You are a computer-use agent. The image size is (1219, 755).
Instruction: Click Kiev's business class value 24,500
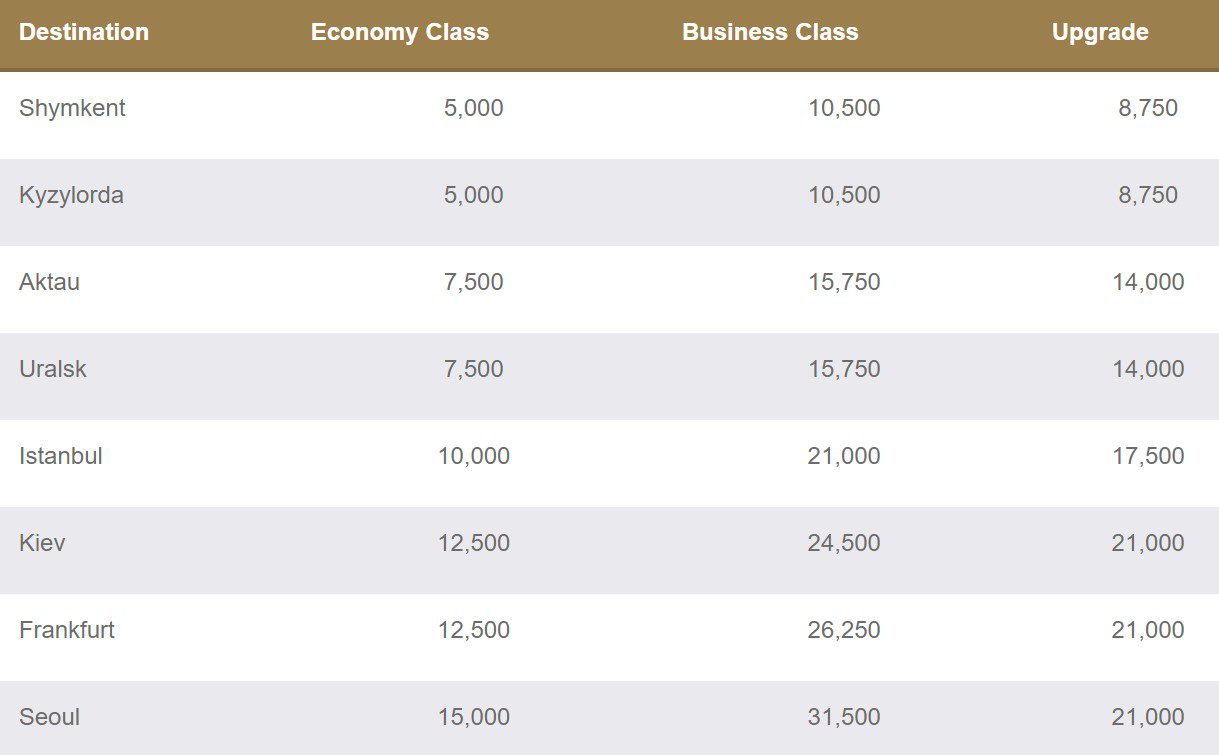point(844,543)
